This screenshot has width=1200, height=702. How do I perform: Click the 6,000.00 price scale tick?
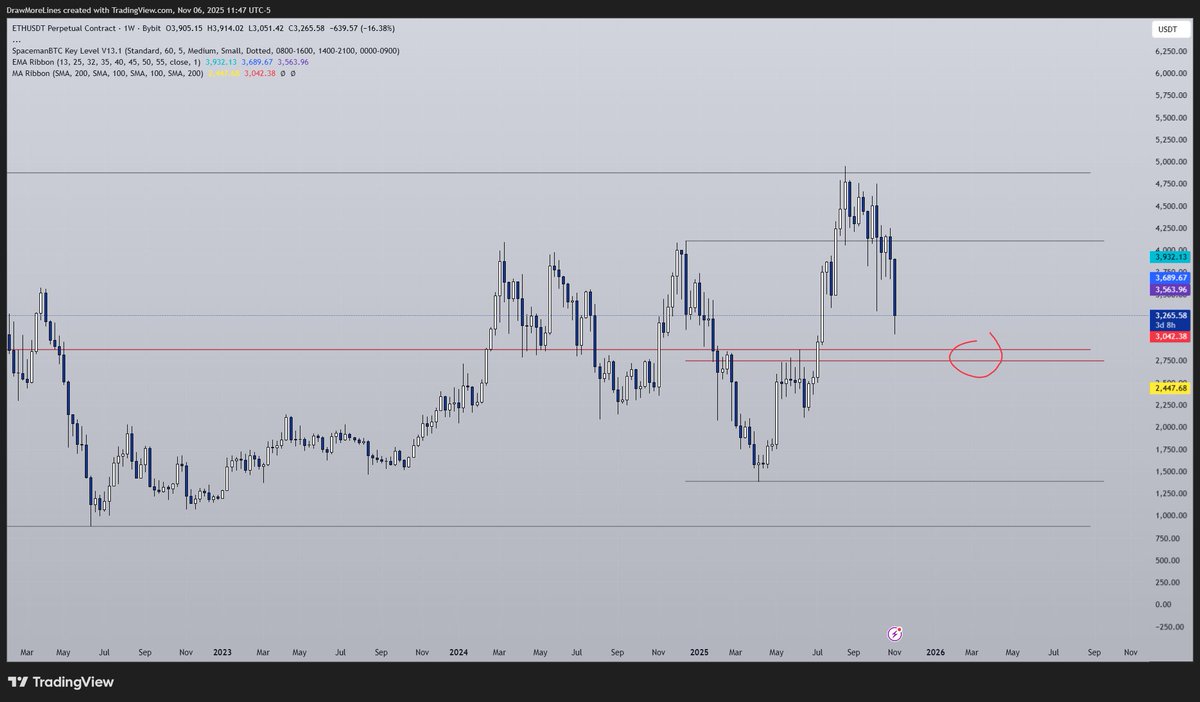click(1169, 73)
